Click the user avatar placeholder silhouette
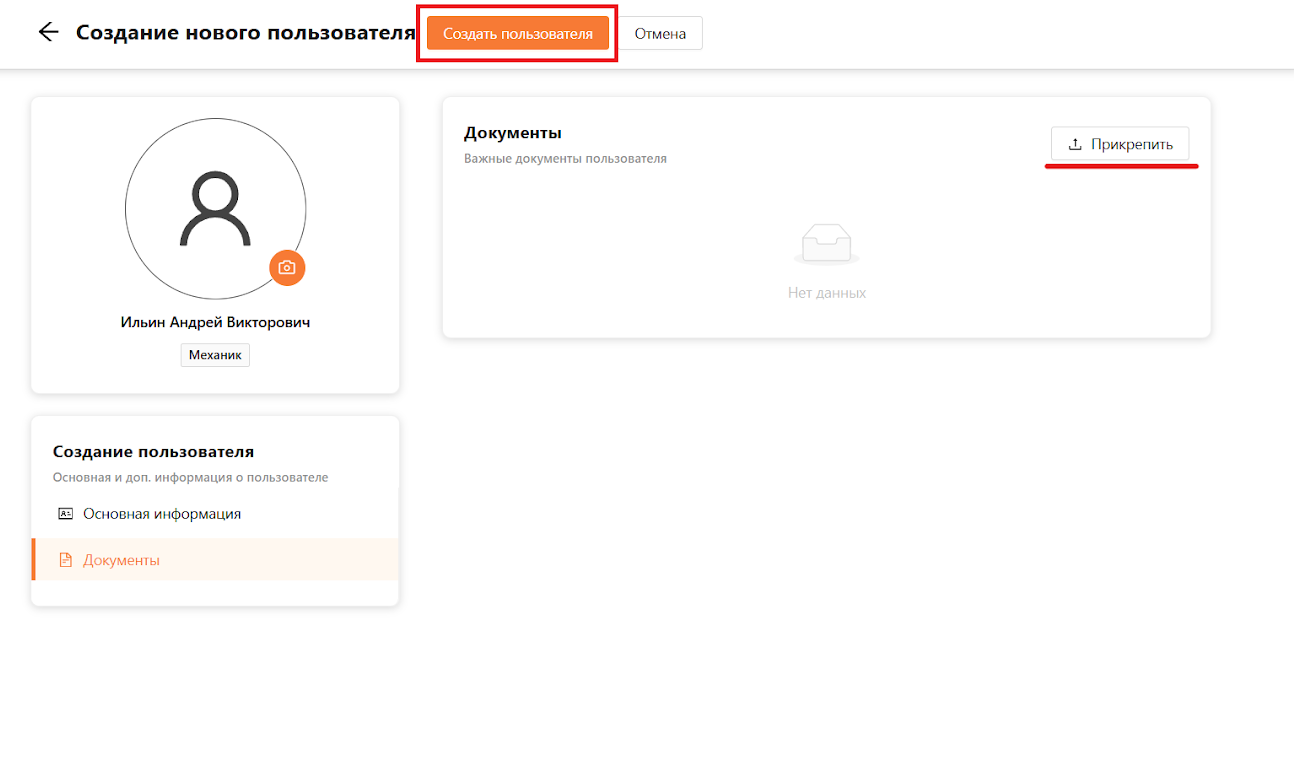 215,209
